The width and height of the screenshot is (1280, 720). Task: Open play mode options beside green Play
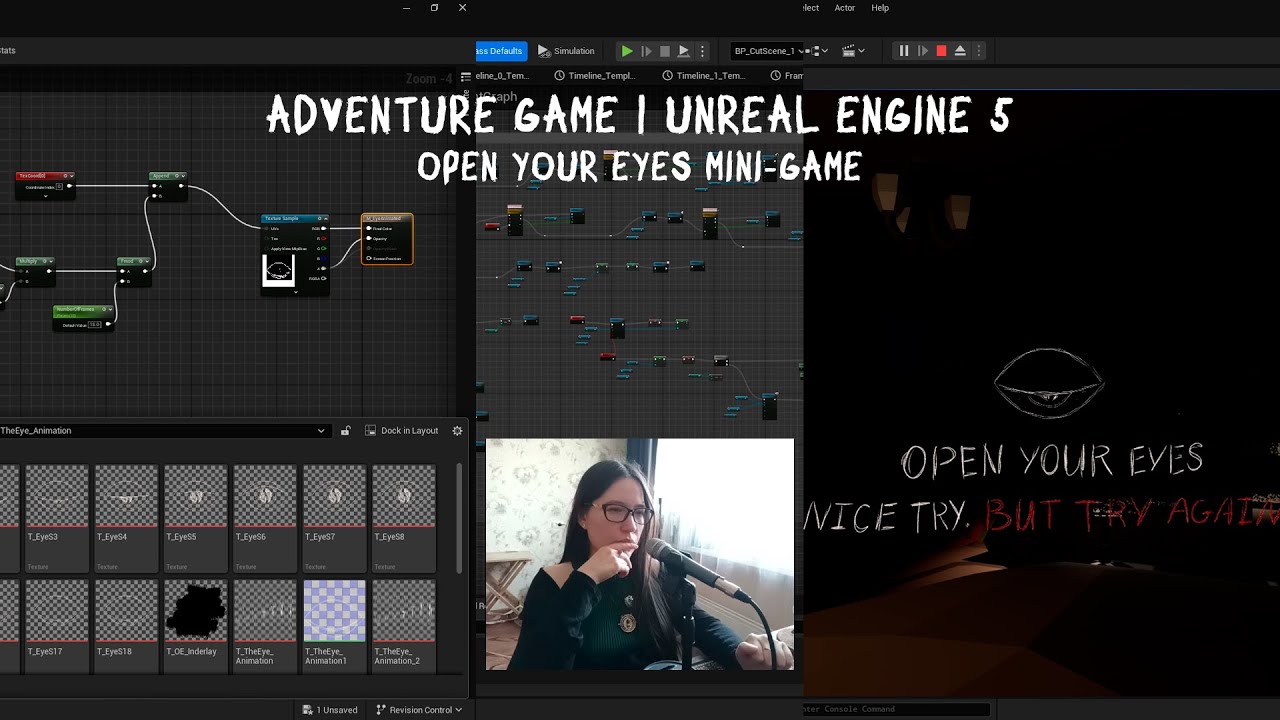702,51
